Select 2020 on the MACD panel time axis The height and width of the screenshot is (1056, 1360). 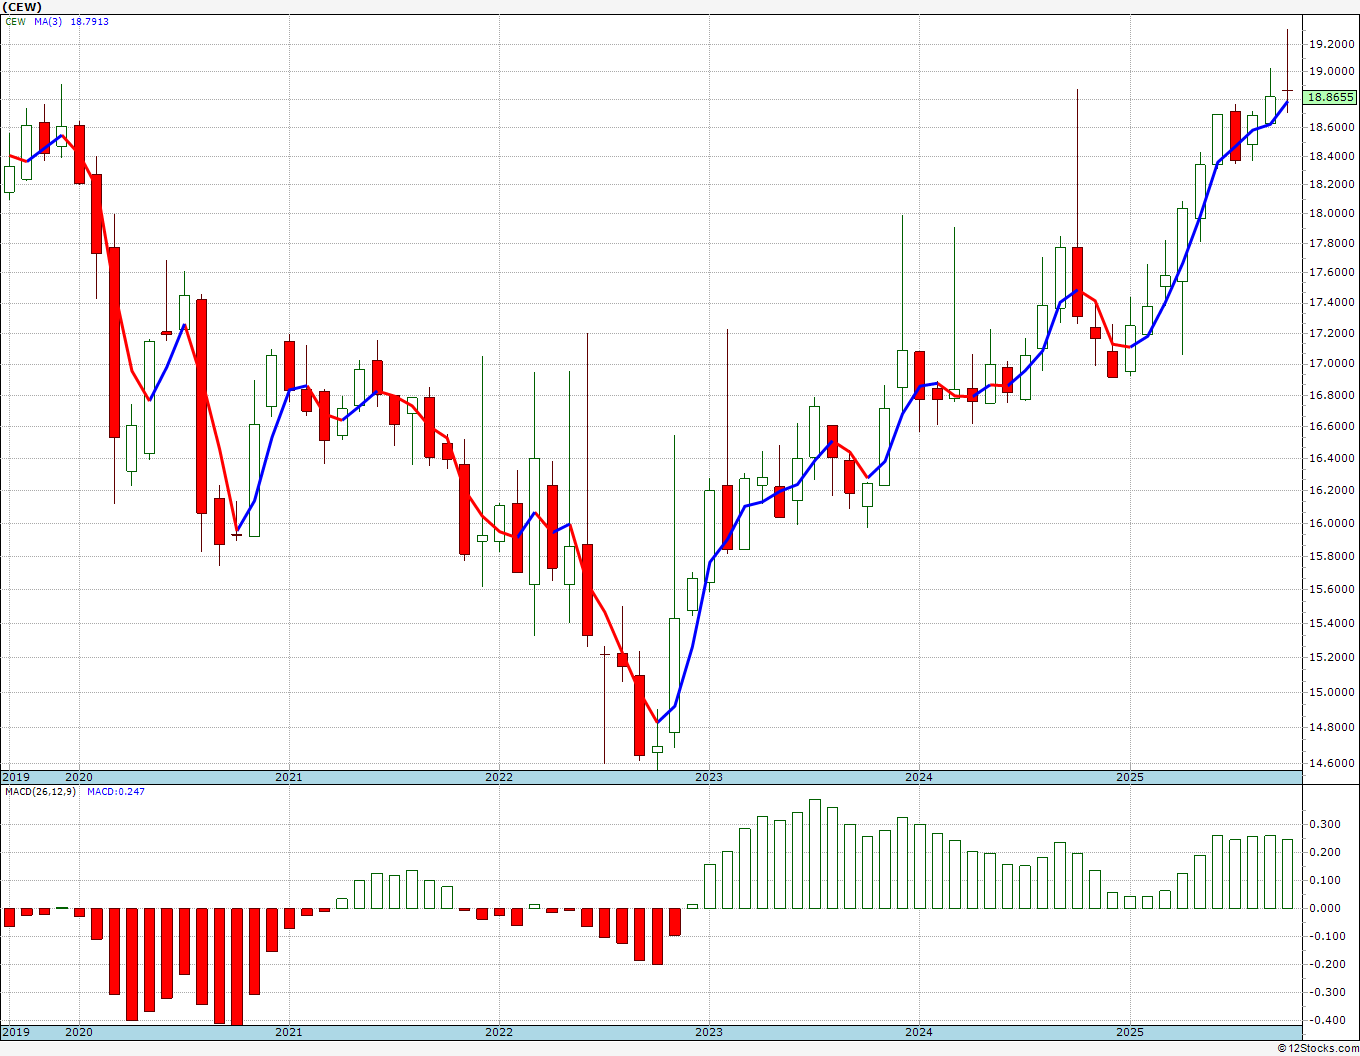click(78, 1032)
